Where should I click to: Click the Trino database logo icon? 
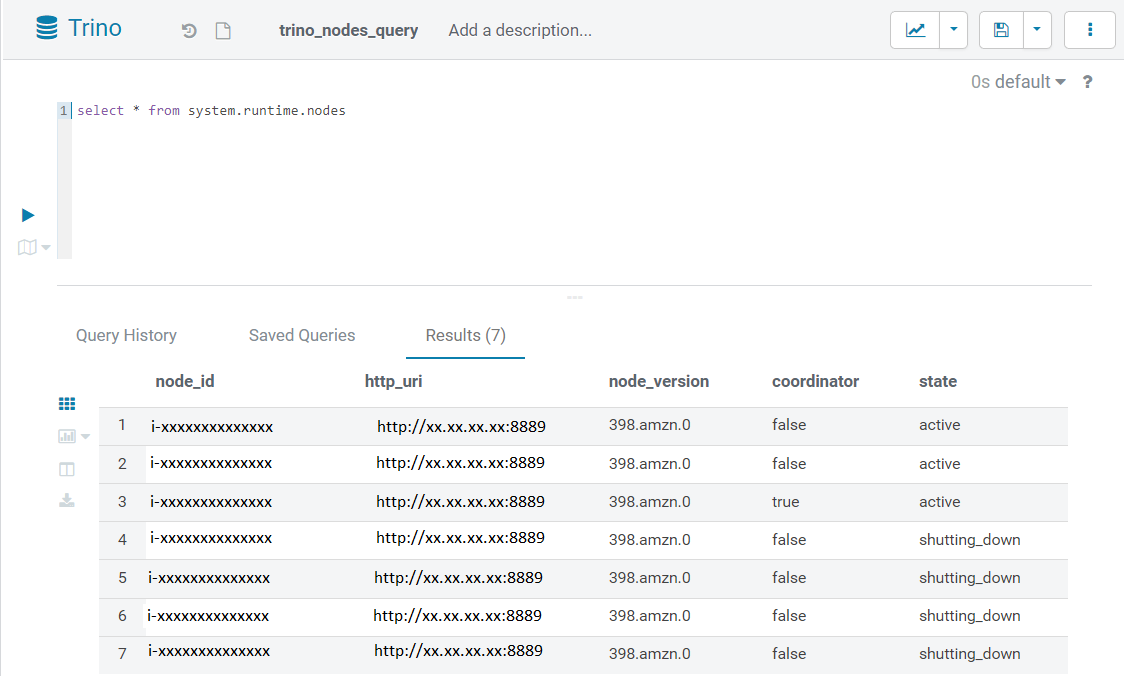pyautogui.click(x=47, y=29)
